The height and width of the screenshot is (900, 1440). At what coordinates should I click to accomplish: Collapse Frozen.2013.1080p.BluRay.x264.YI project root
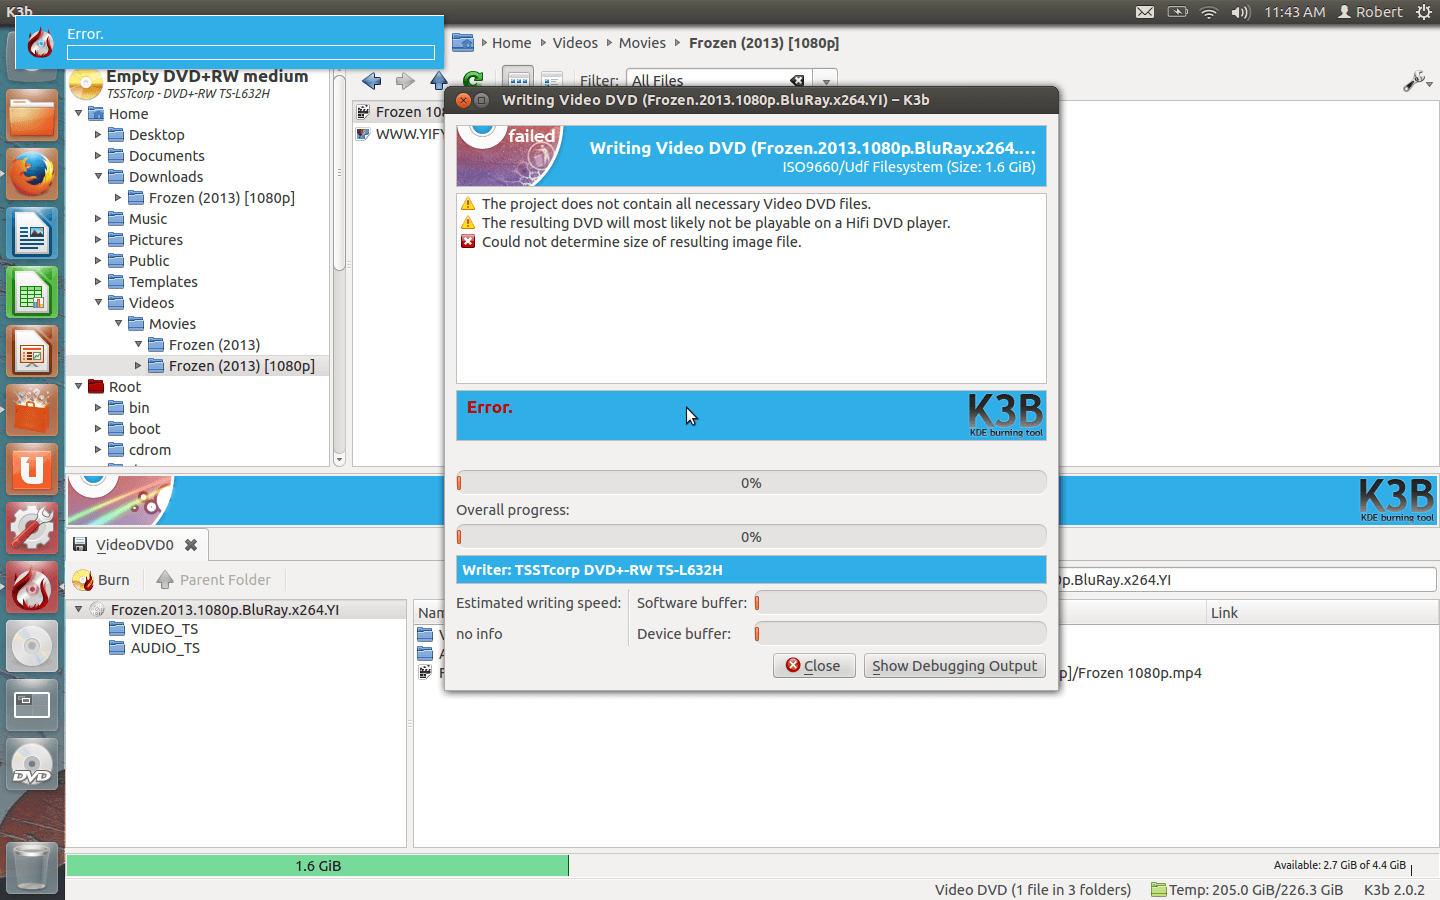click(x=79, y=609)
